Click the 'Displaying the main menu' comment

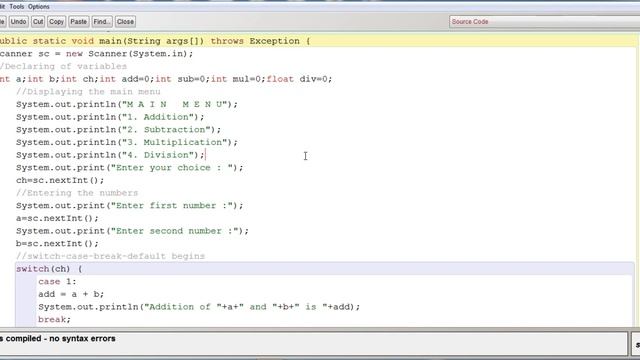(88, 91)
